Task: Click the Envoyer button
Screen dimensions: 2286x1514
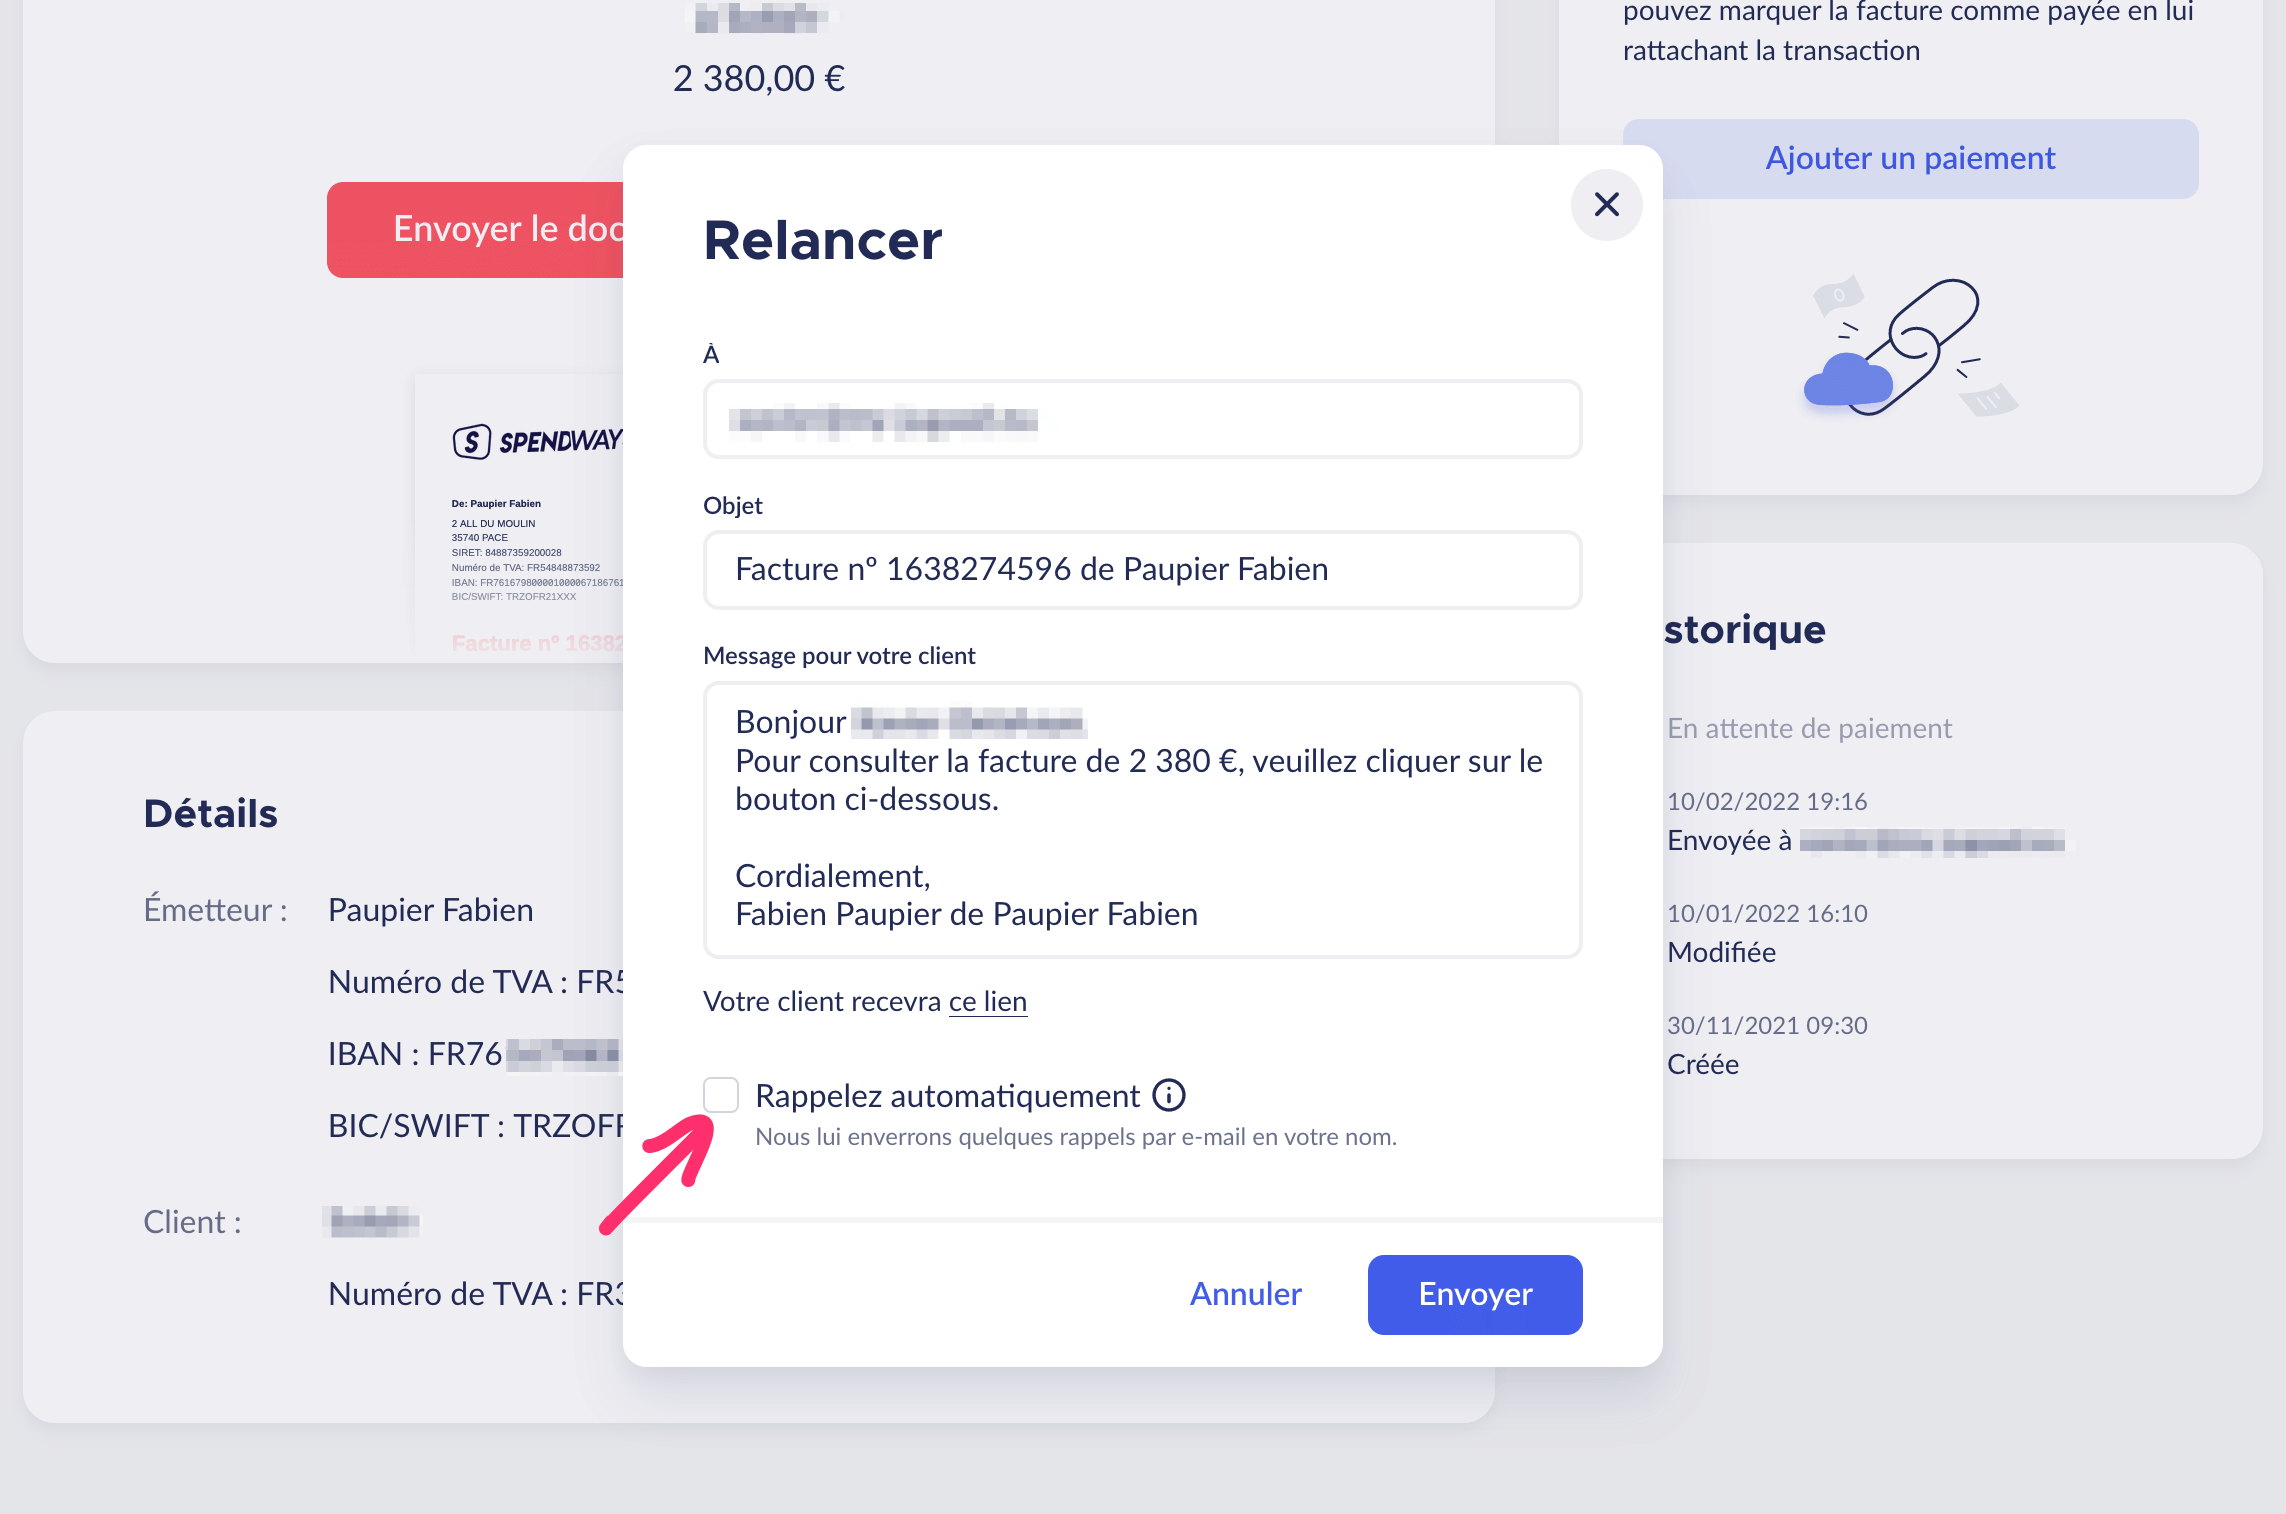Action: tap(1475, 1294)
